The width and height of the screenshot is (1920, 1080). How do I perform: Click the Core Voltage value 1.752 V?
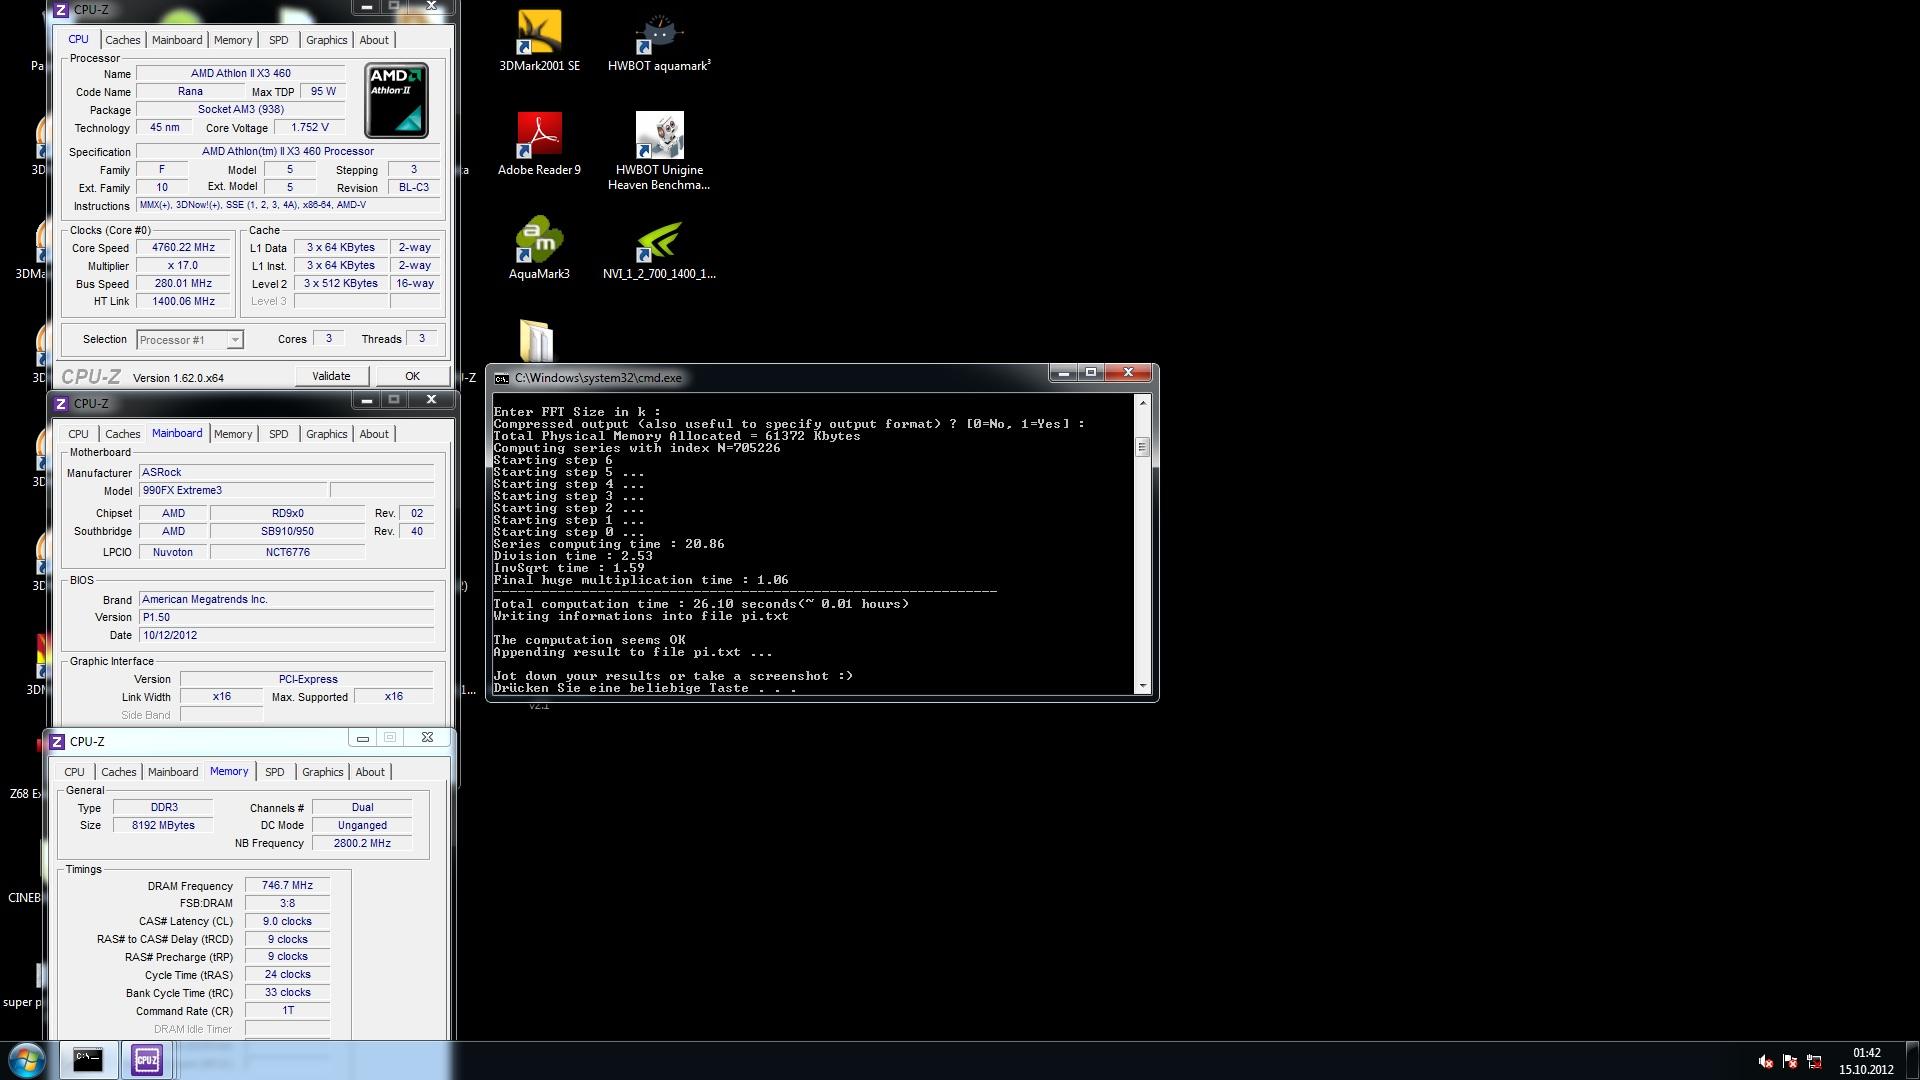[310, 128]
